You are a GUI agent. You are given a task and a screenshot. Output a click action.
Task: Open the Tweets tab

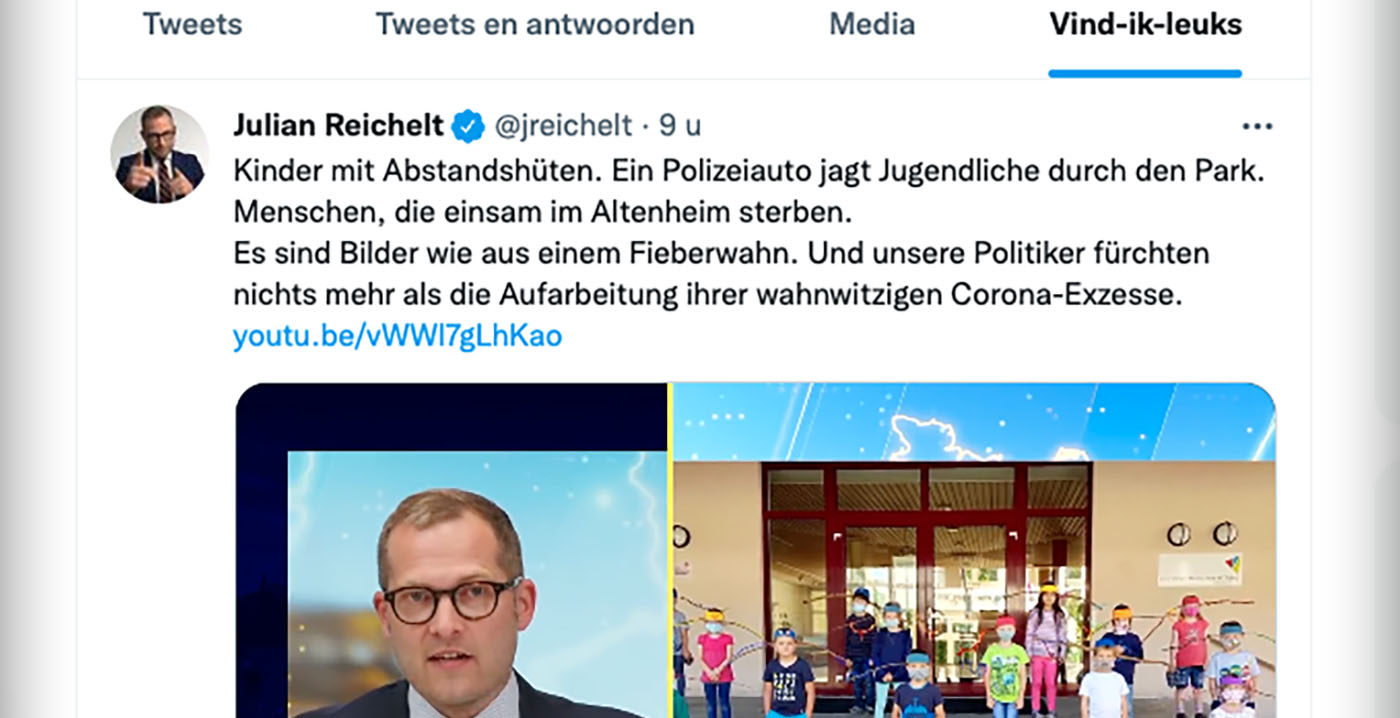point(192,24)
